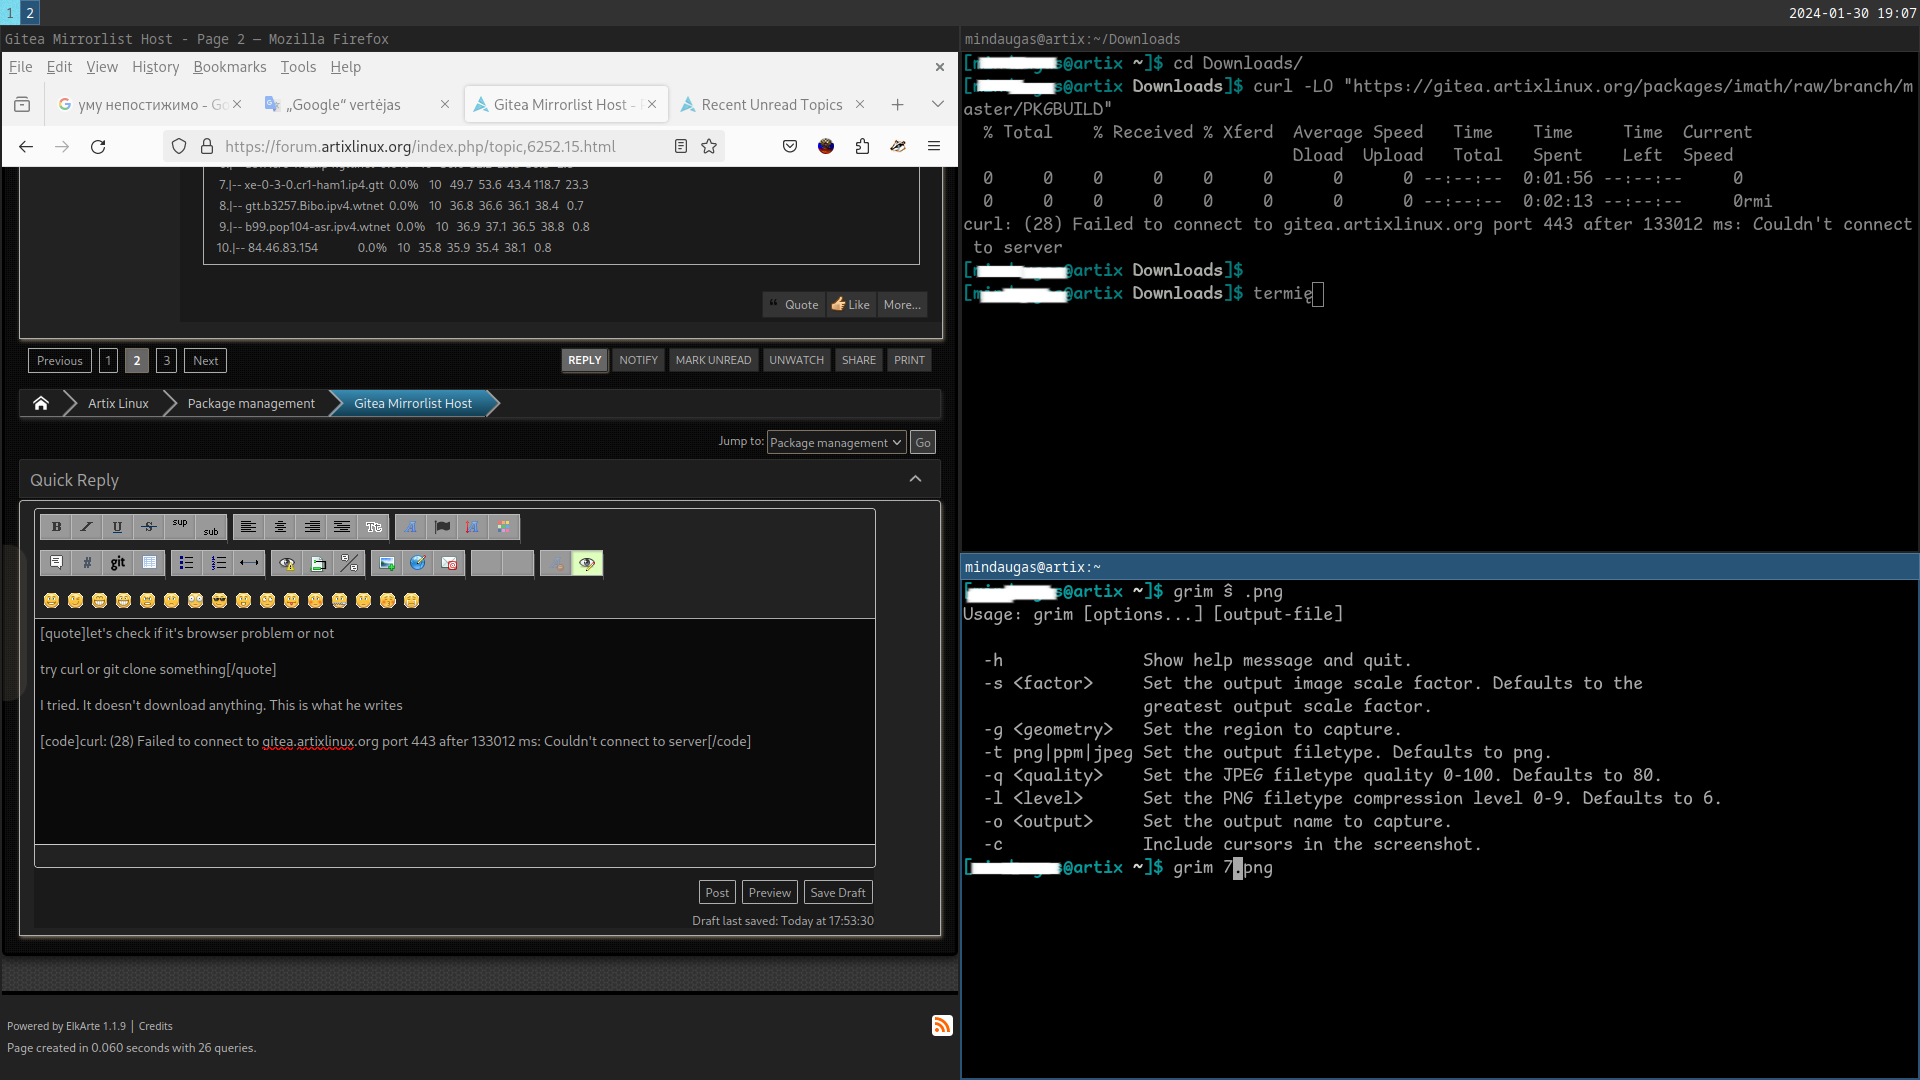This screenshot has height=1080, width=1920.
Task: Go to forum home via house icon
Action: coord(41,403)
